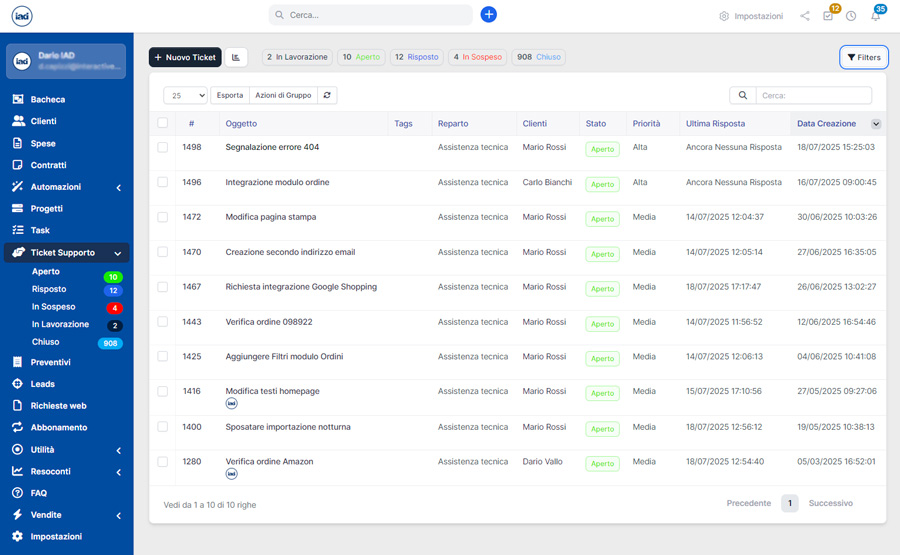The width and height of the screenshot is (900, 555).
Task: Click the Nuovo Ticket button
Action: [x=185, y=57]
